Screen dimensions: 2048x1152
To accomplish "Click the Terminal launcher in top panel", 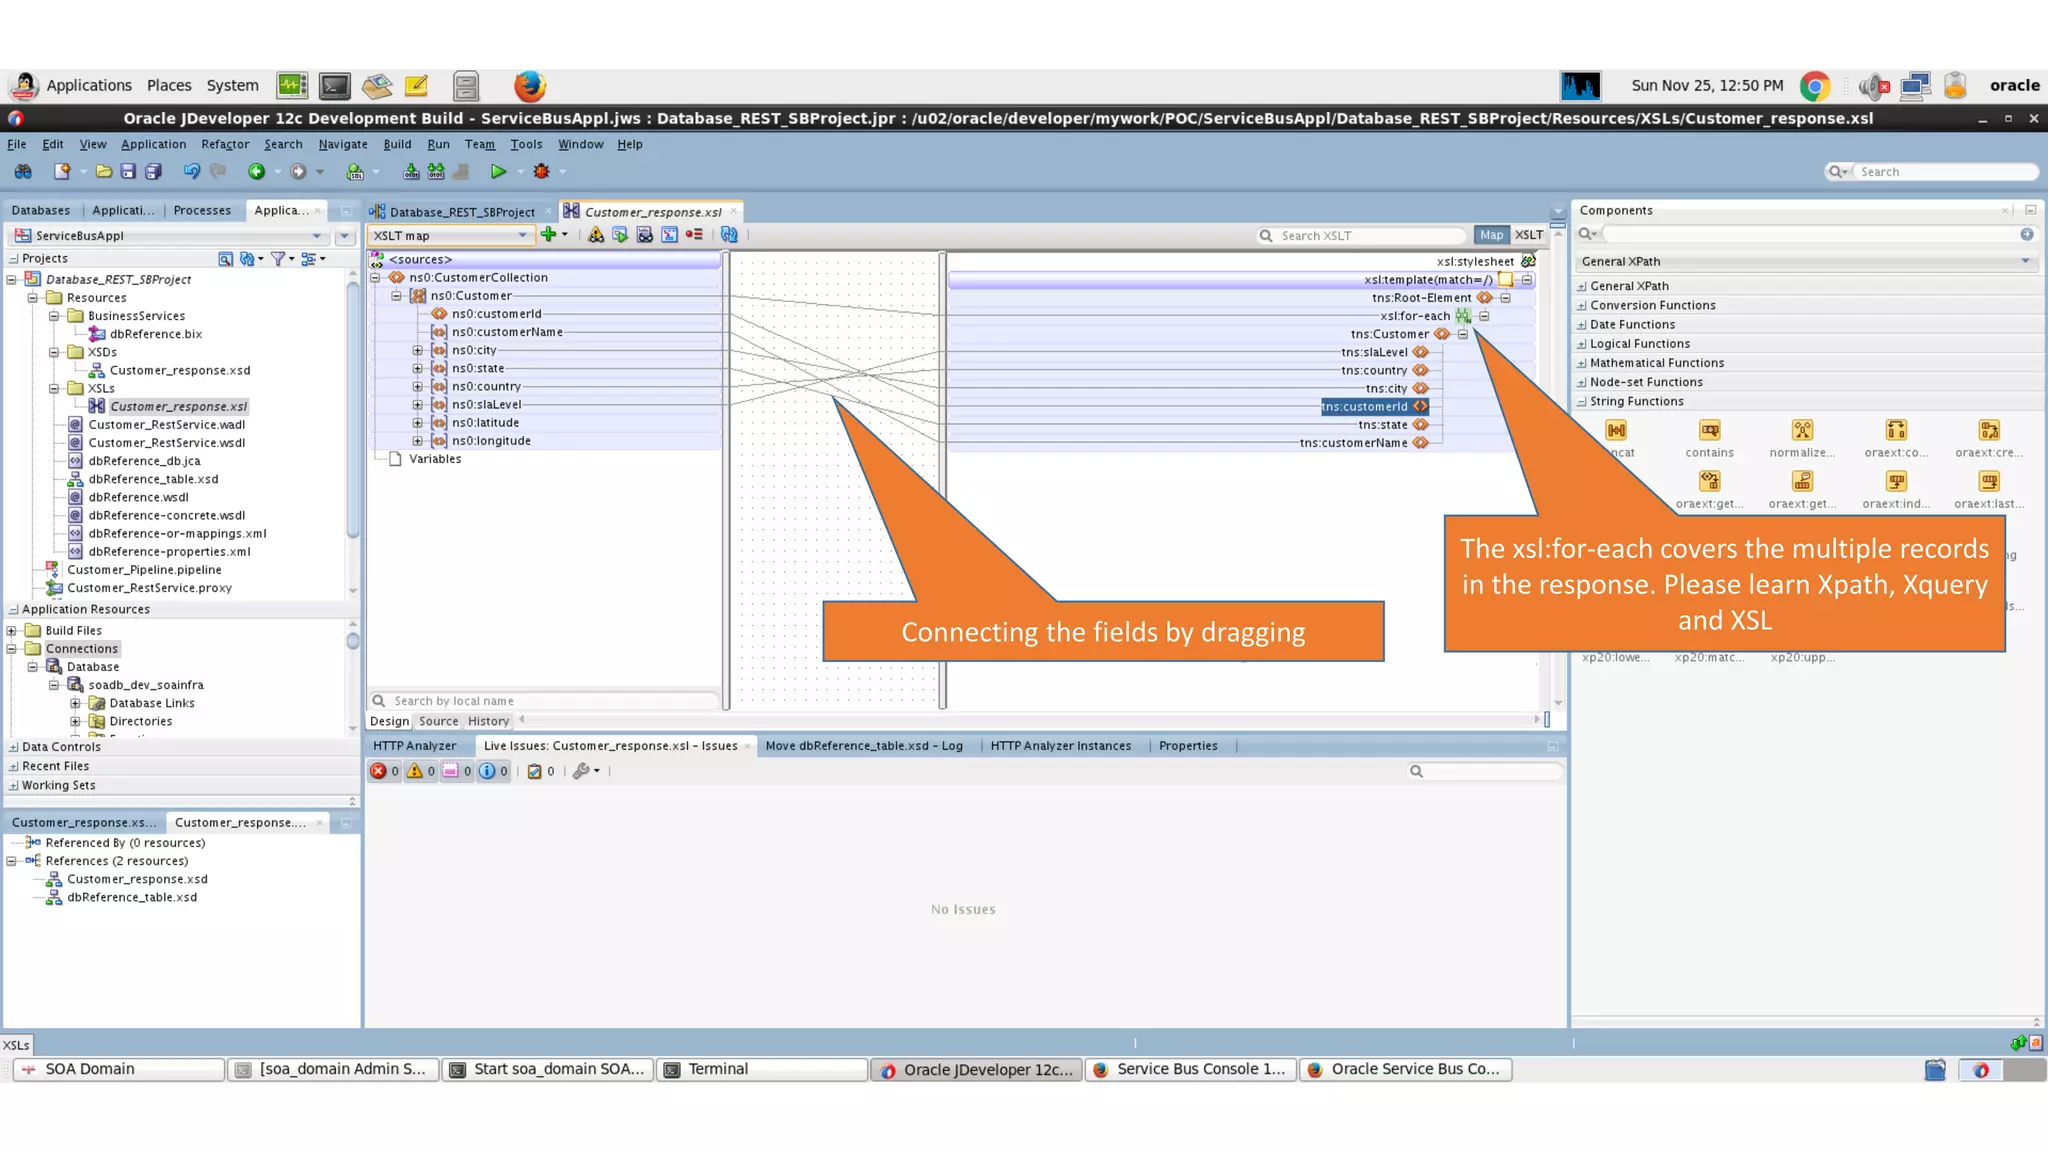I will point(334,86).
